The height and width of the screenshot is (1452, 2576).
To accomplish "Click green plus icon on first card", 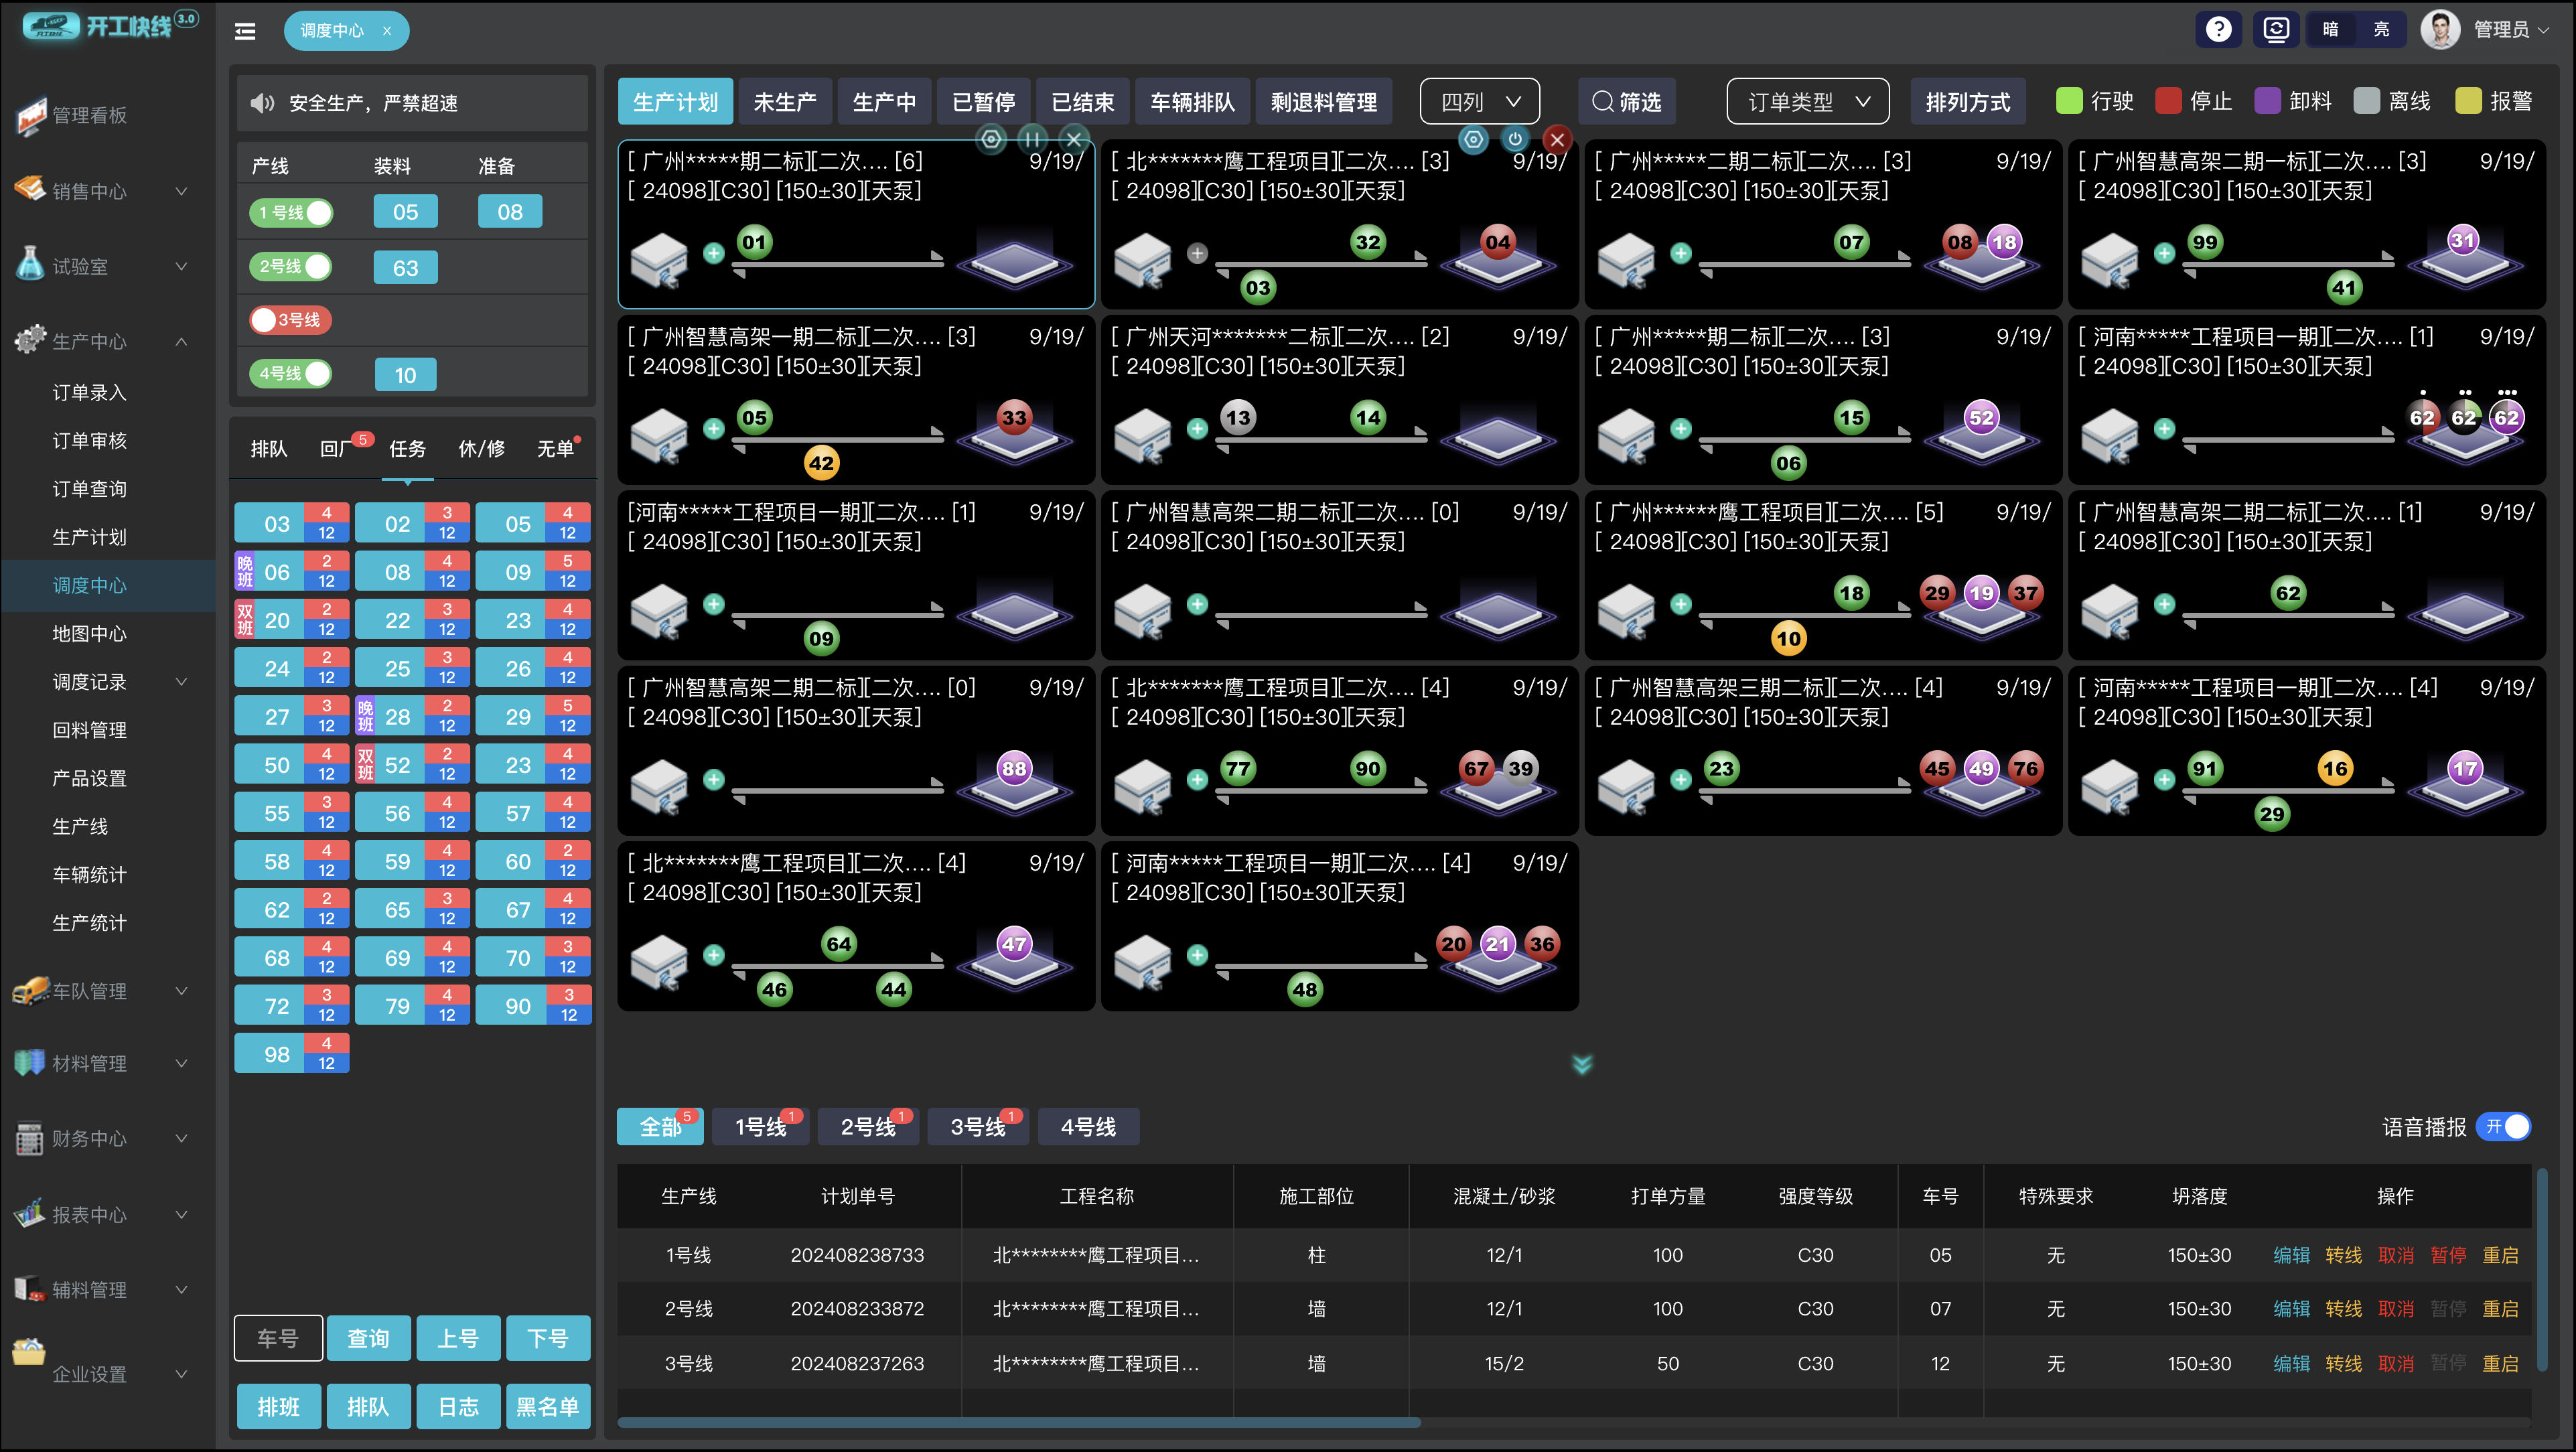I will (713, 253).
